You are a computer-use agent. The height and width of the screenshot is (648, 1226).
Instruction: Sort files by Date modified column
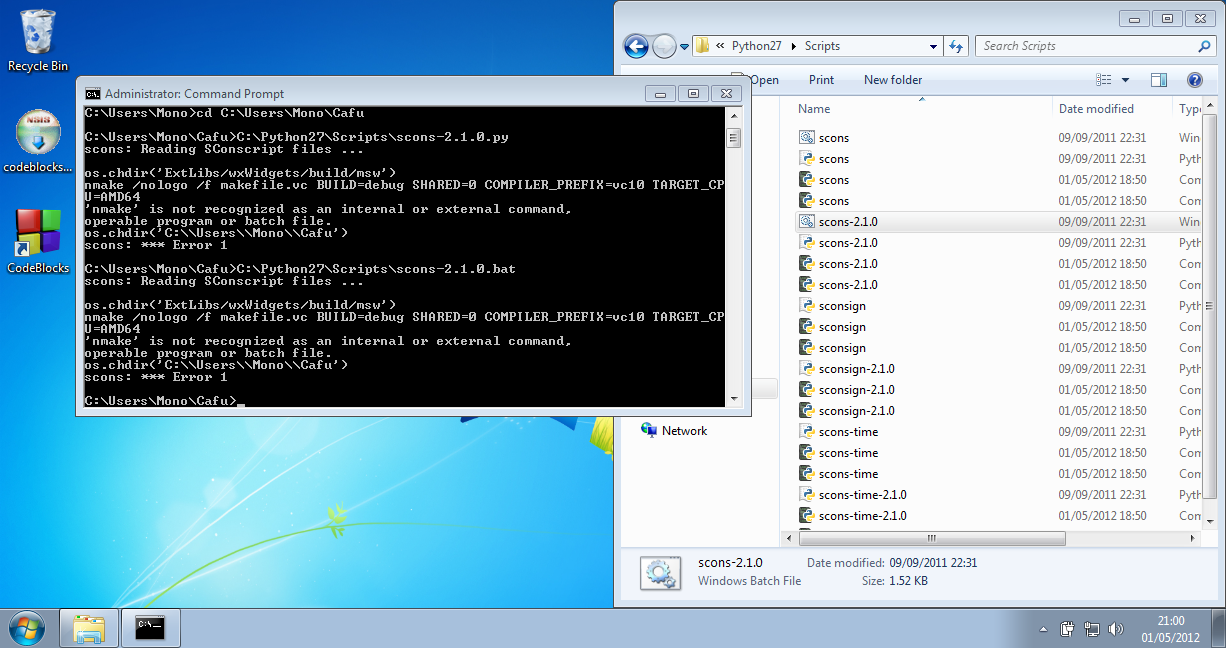pyautogui.click(x=1096, y=109)
